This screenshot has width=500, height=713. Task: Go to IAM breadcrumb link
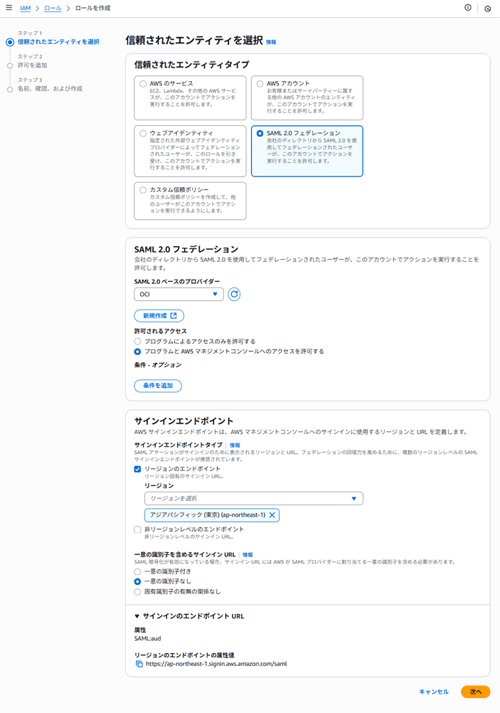pos(25,8)
